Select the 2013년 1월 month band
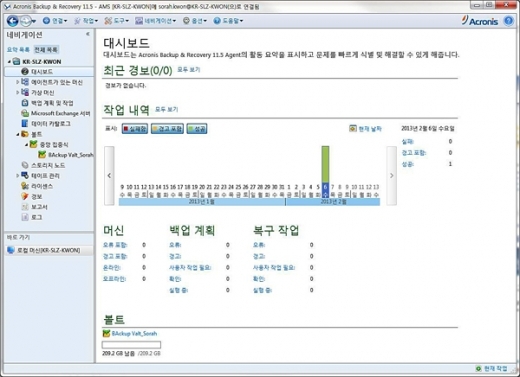The image size is (520, 377). coord(202,202)
